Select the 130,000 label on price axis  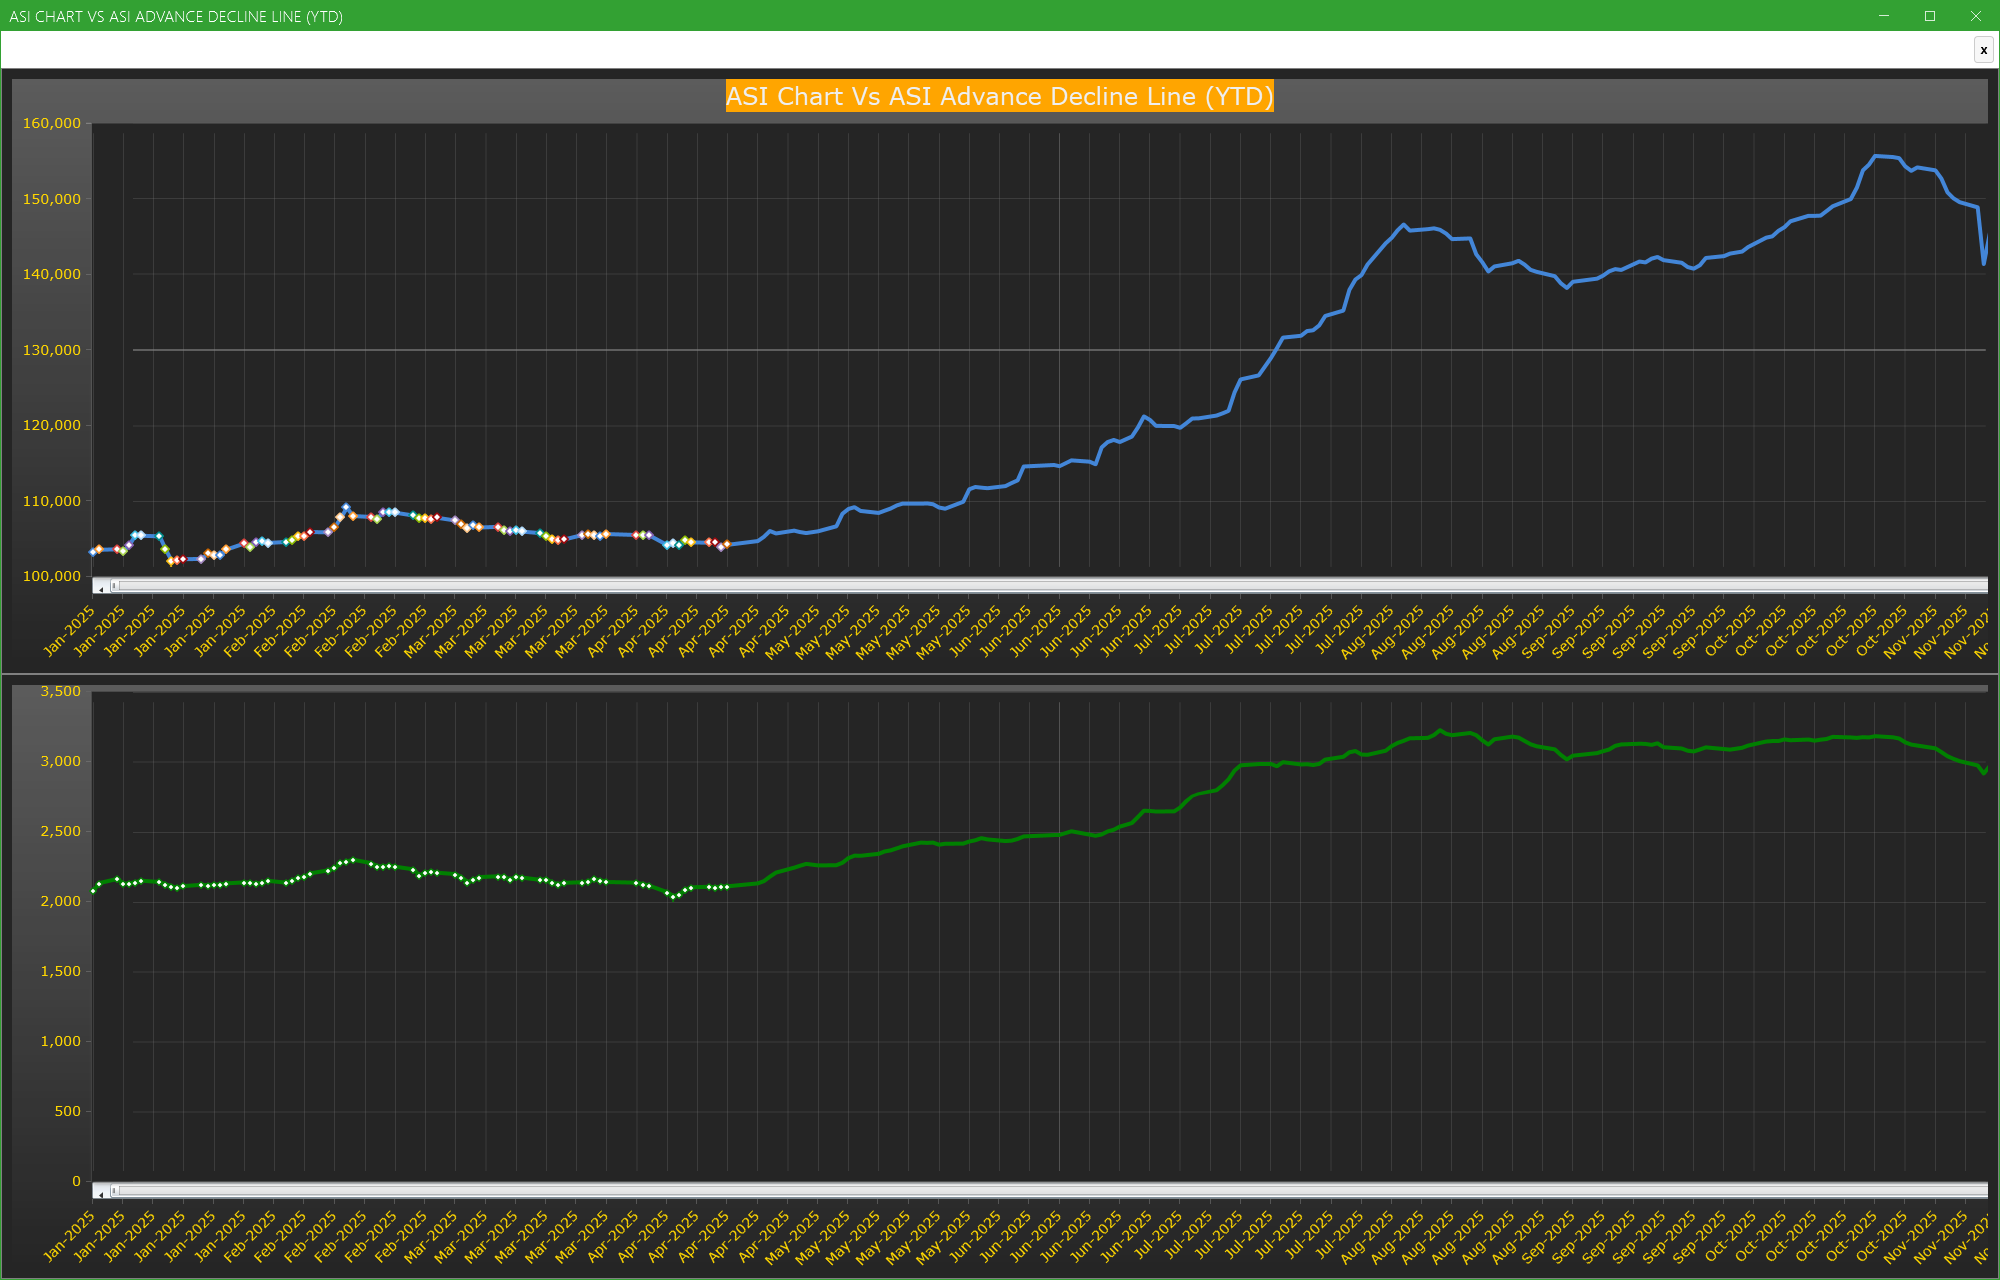(x=52, y=350)
